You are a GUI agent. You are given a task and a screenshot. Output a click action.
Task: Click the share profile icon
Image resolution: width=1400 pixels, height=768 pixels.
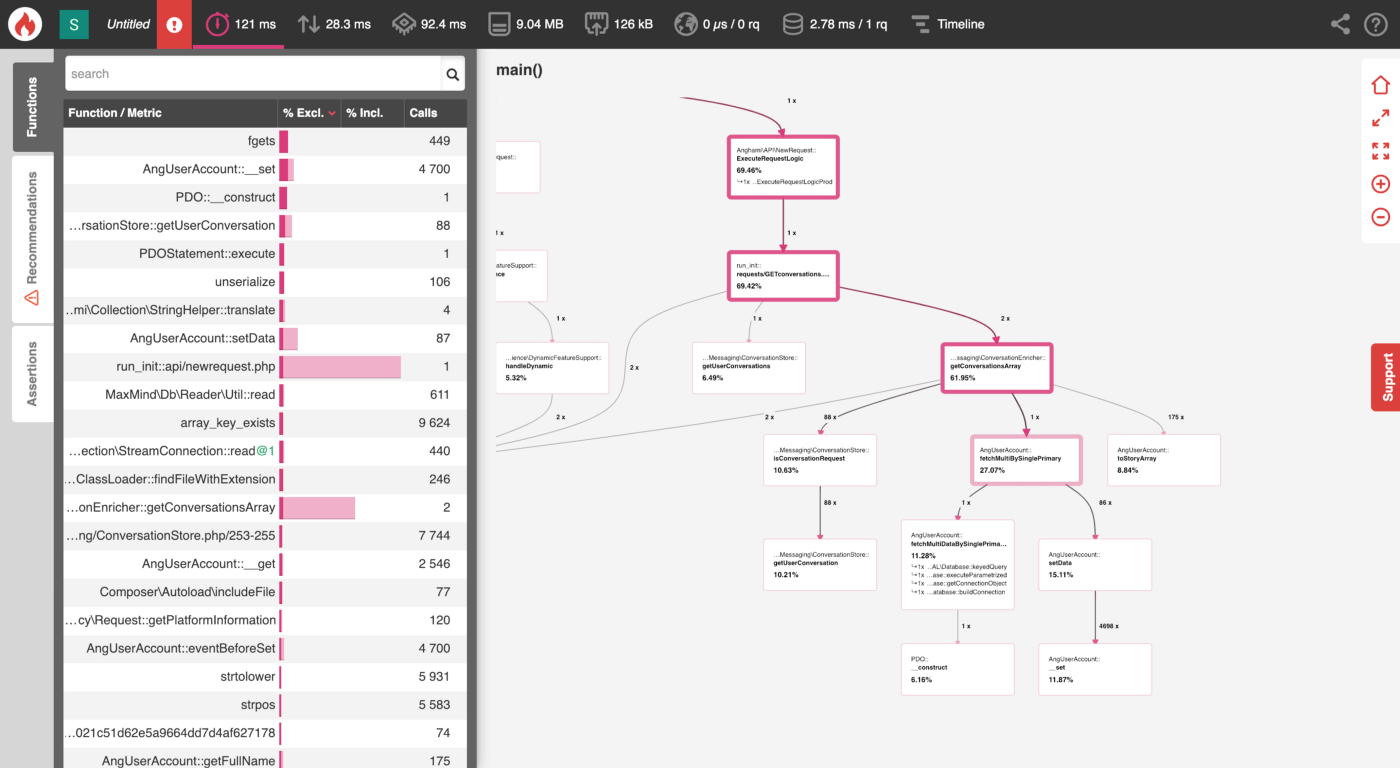point(1340,24)
